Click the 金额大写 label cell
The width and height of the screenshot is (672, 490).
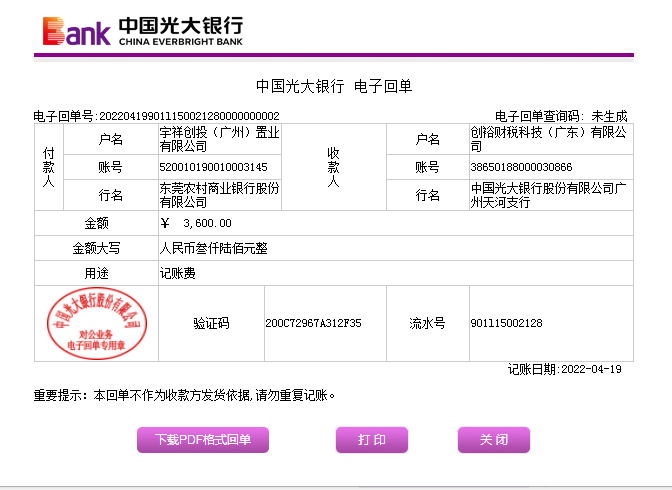tap(96, 248)
